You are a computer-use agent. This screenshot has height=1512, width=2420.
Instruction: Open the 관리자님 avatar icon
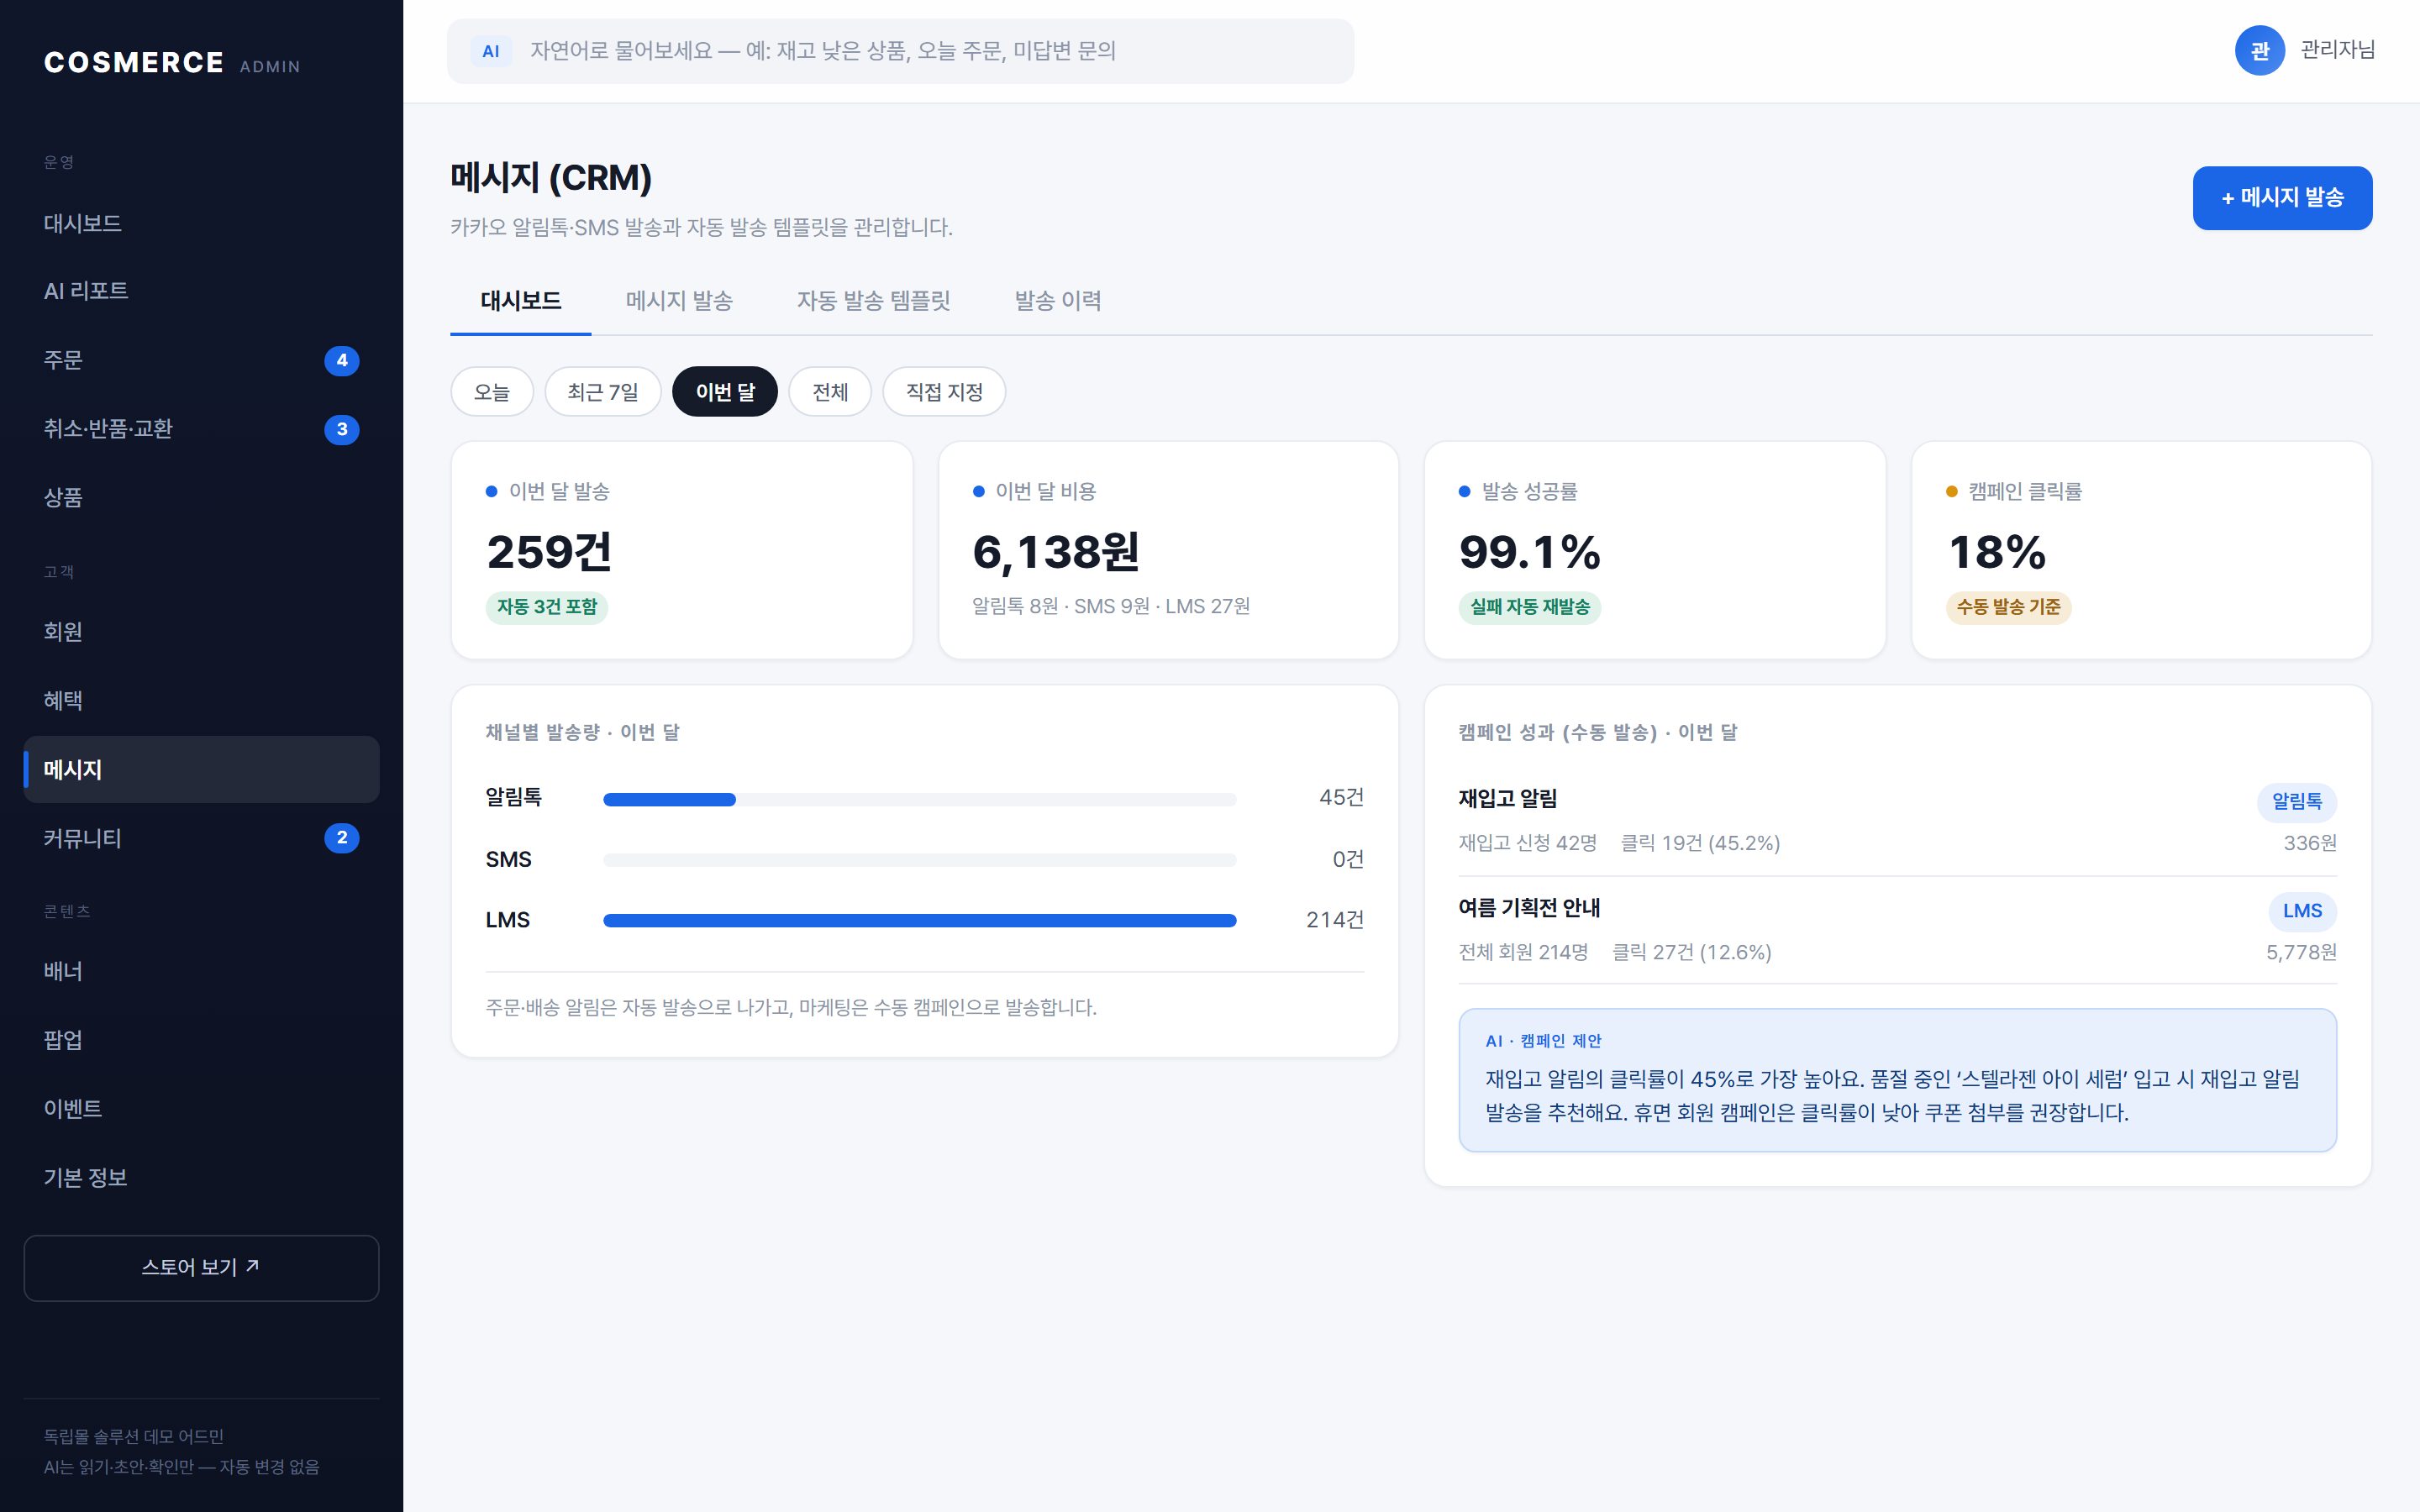(2259, 51)
